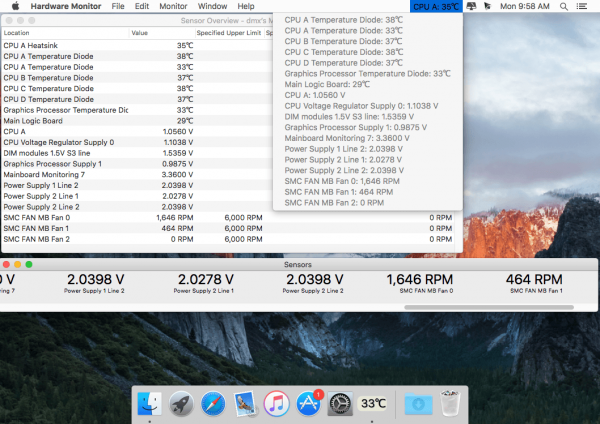The width and height of the screenshot is (600, 424).
Task: Click the Sensors window title bar
Action: pyautogui.click(x=298, y=264)
